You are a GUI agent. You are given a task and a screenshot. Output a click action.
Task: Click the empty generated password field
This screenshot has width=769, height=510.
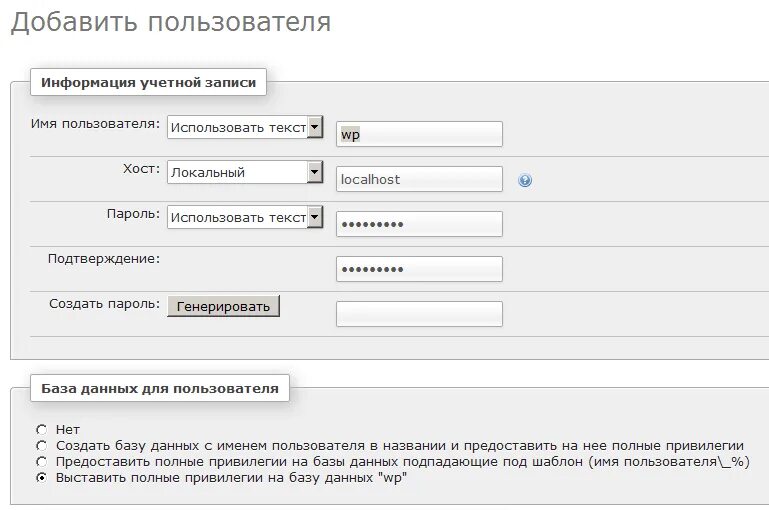coord(419,314)
